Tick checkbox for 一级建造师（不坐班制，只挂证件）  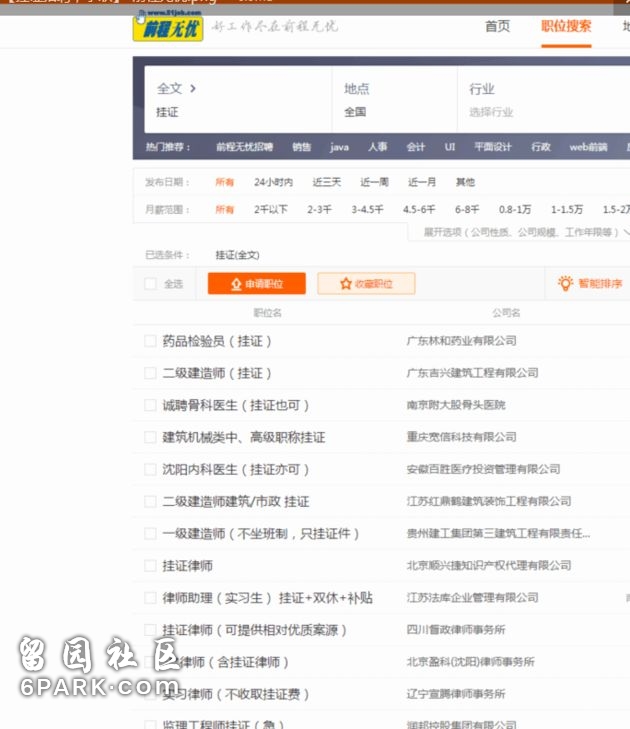[150, 534]
